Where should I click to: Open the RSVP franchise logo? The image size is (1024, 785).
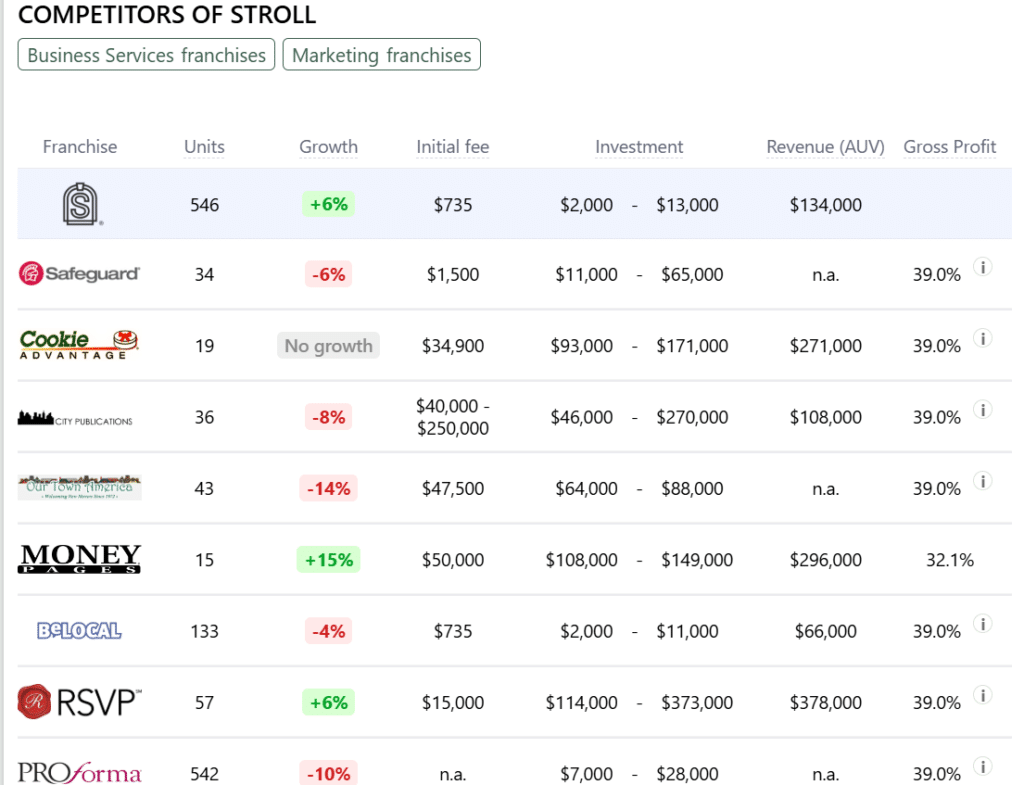pos(79,702)
